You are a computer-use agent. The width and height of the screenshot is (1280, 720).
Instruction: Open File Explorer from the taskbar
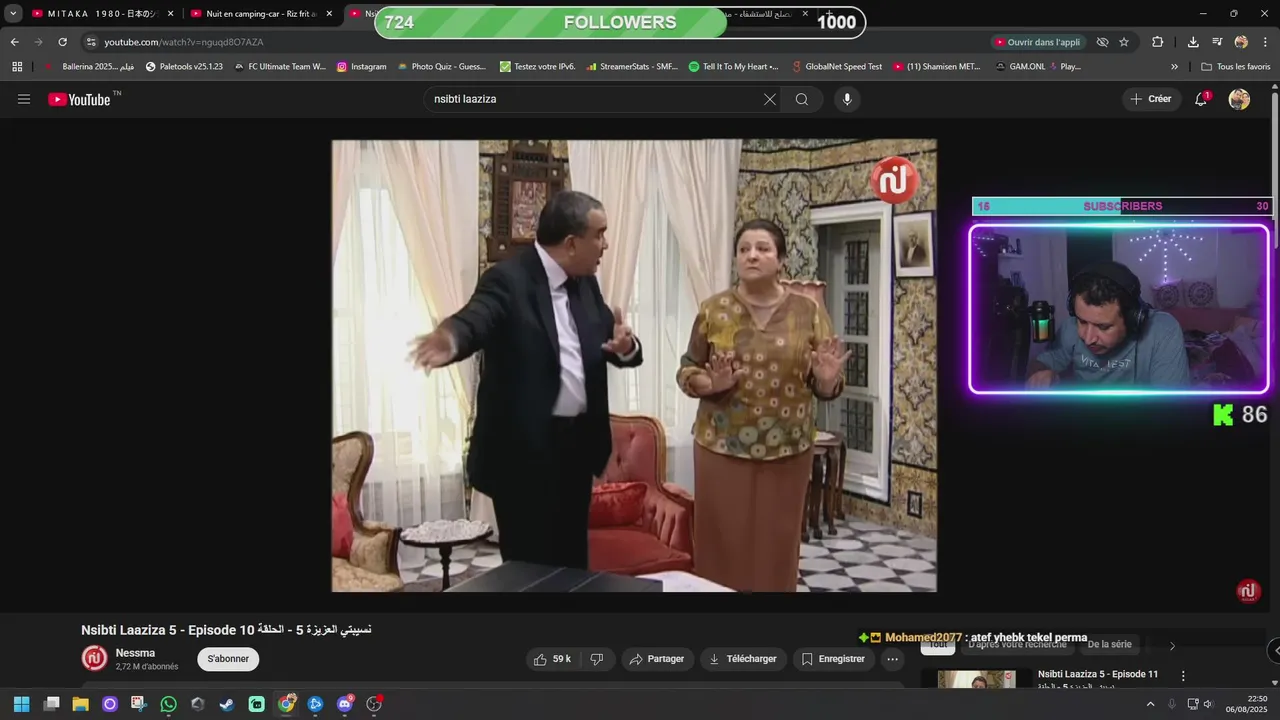[x=80, y=704]
